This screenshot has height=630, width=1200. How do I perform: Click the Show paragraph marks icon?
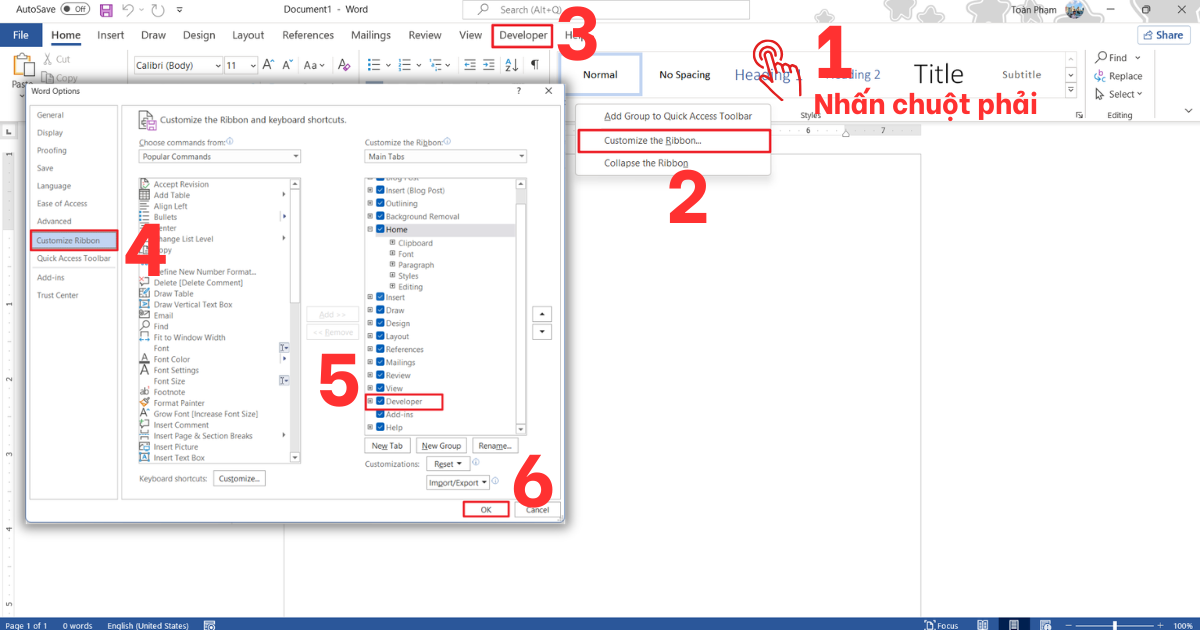pyautogui.click(x=535, y=65)
